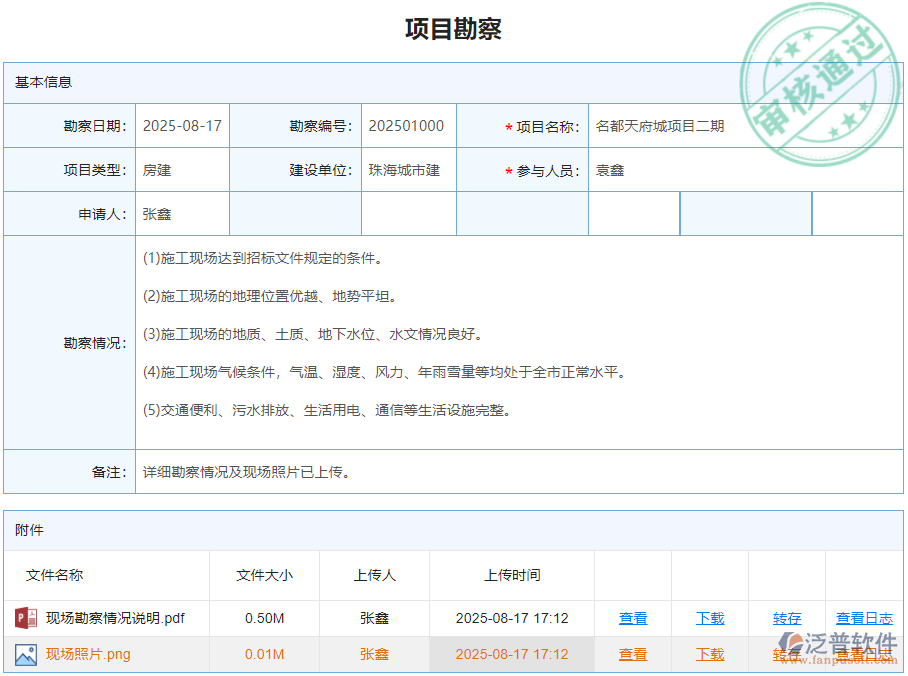The image size is (908, 676).
Task: Click 转存 on the 现场照片.png row
Action: click(786, 654)
